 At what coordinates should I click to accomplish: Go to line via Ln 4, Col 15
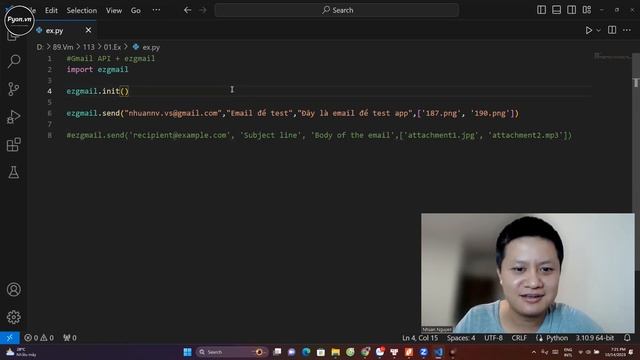click(x=420, y=338)
